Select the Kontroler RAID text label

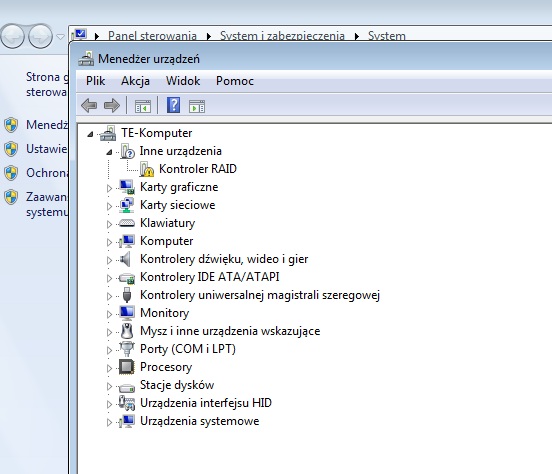point(197,169)
